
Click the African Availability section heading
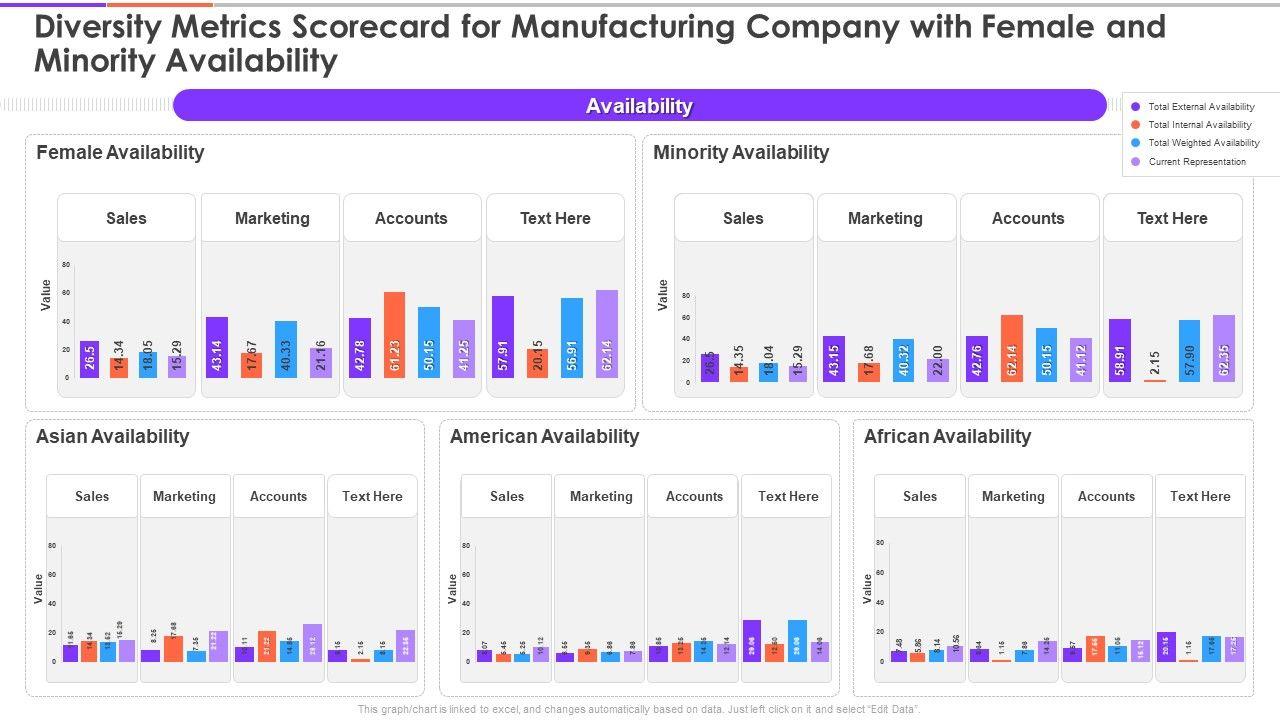pyautogui.click(x=947, y=436)
